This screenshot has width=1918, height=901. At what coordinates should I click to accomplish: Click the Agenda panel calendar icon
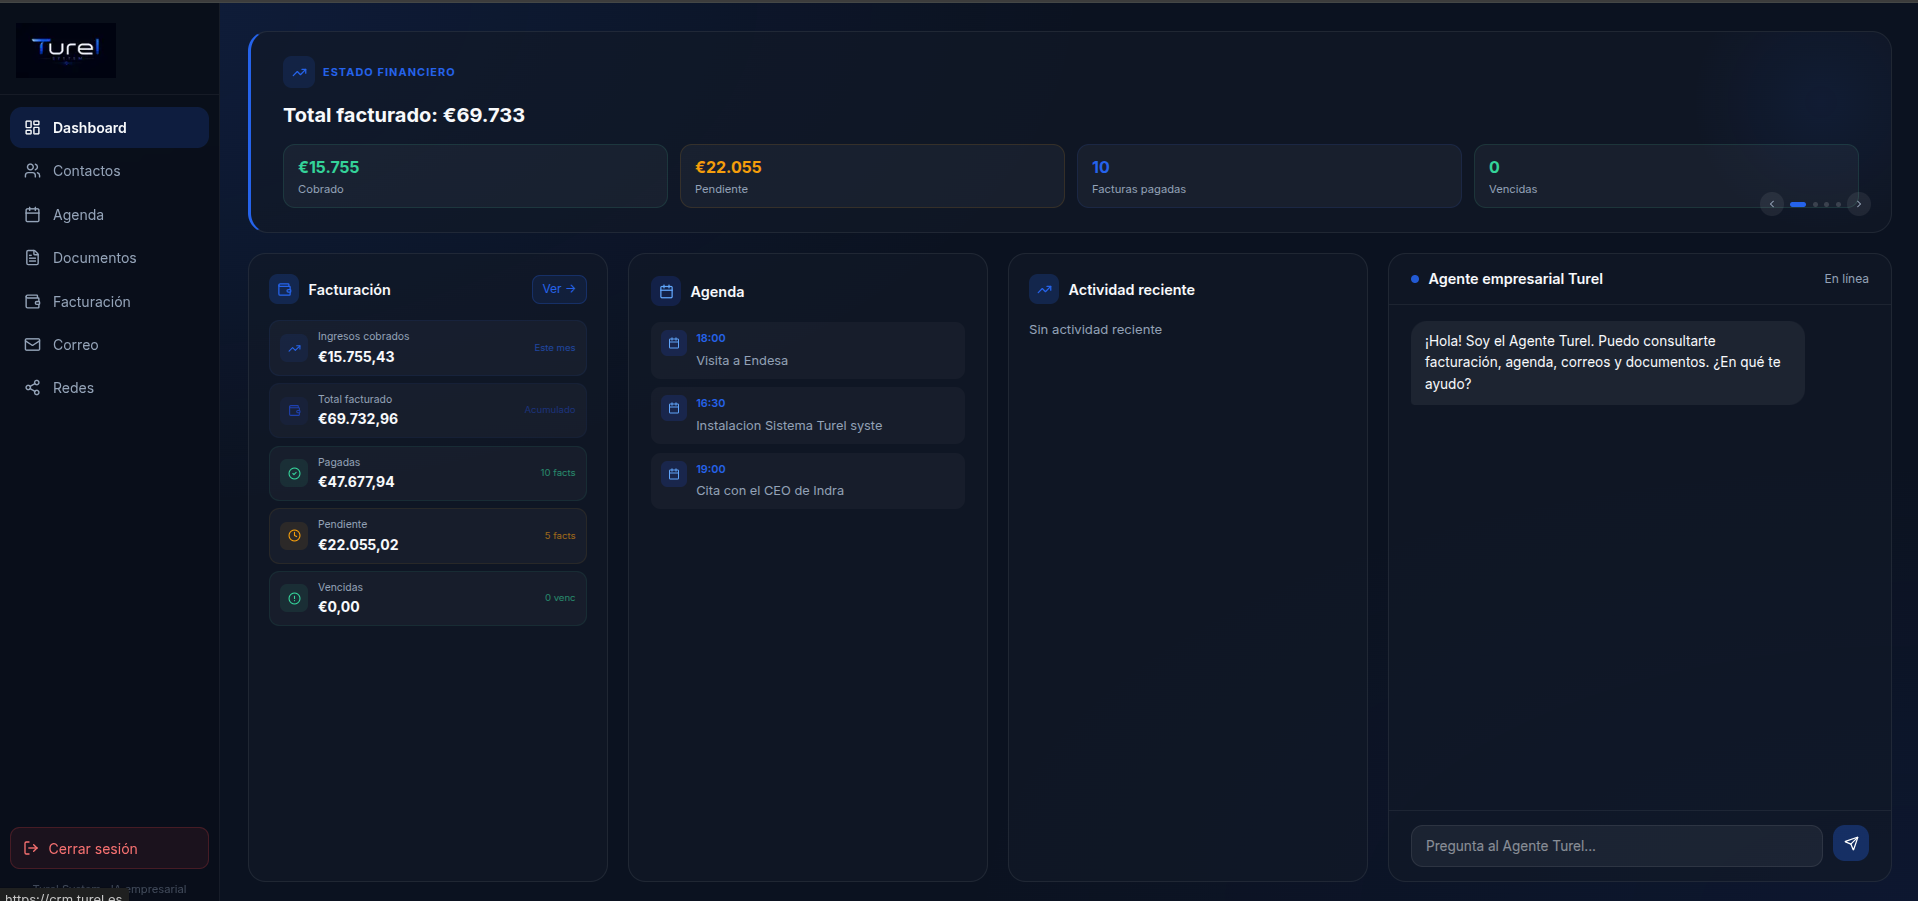[x=667, y=292]
